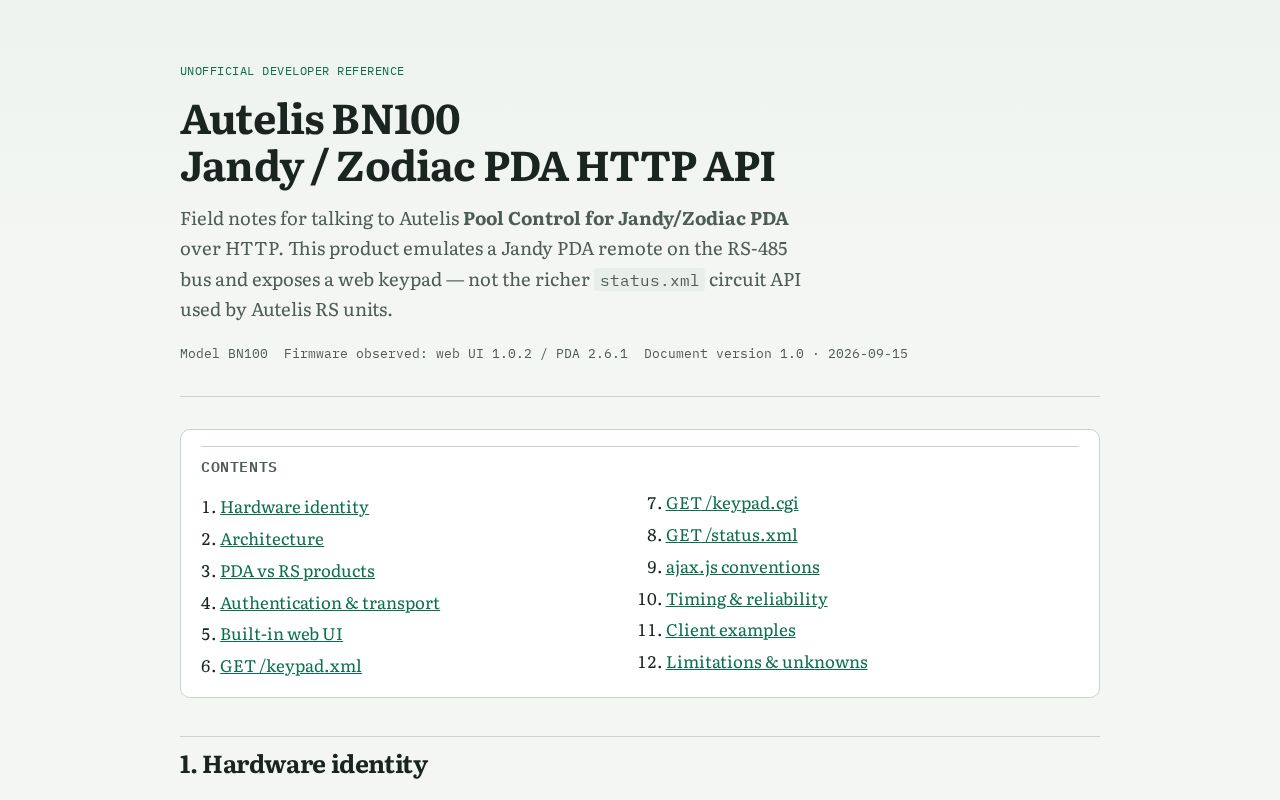Open Authentication & transport link
The height and width of the screenshot is (800, 1280).
[330, 603]
